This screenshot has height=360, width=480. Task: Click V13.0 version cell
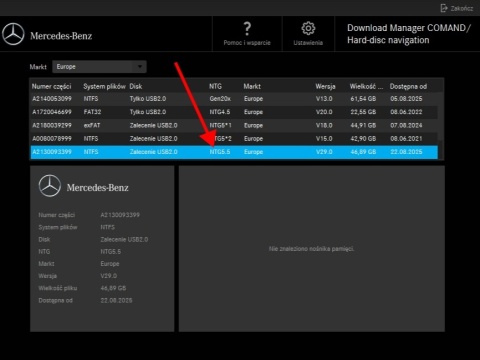tap(324, 99)
